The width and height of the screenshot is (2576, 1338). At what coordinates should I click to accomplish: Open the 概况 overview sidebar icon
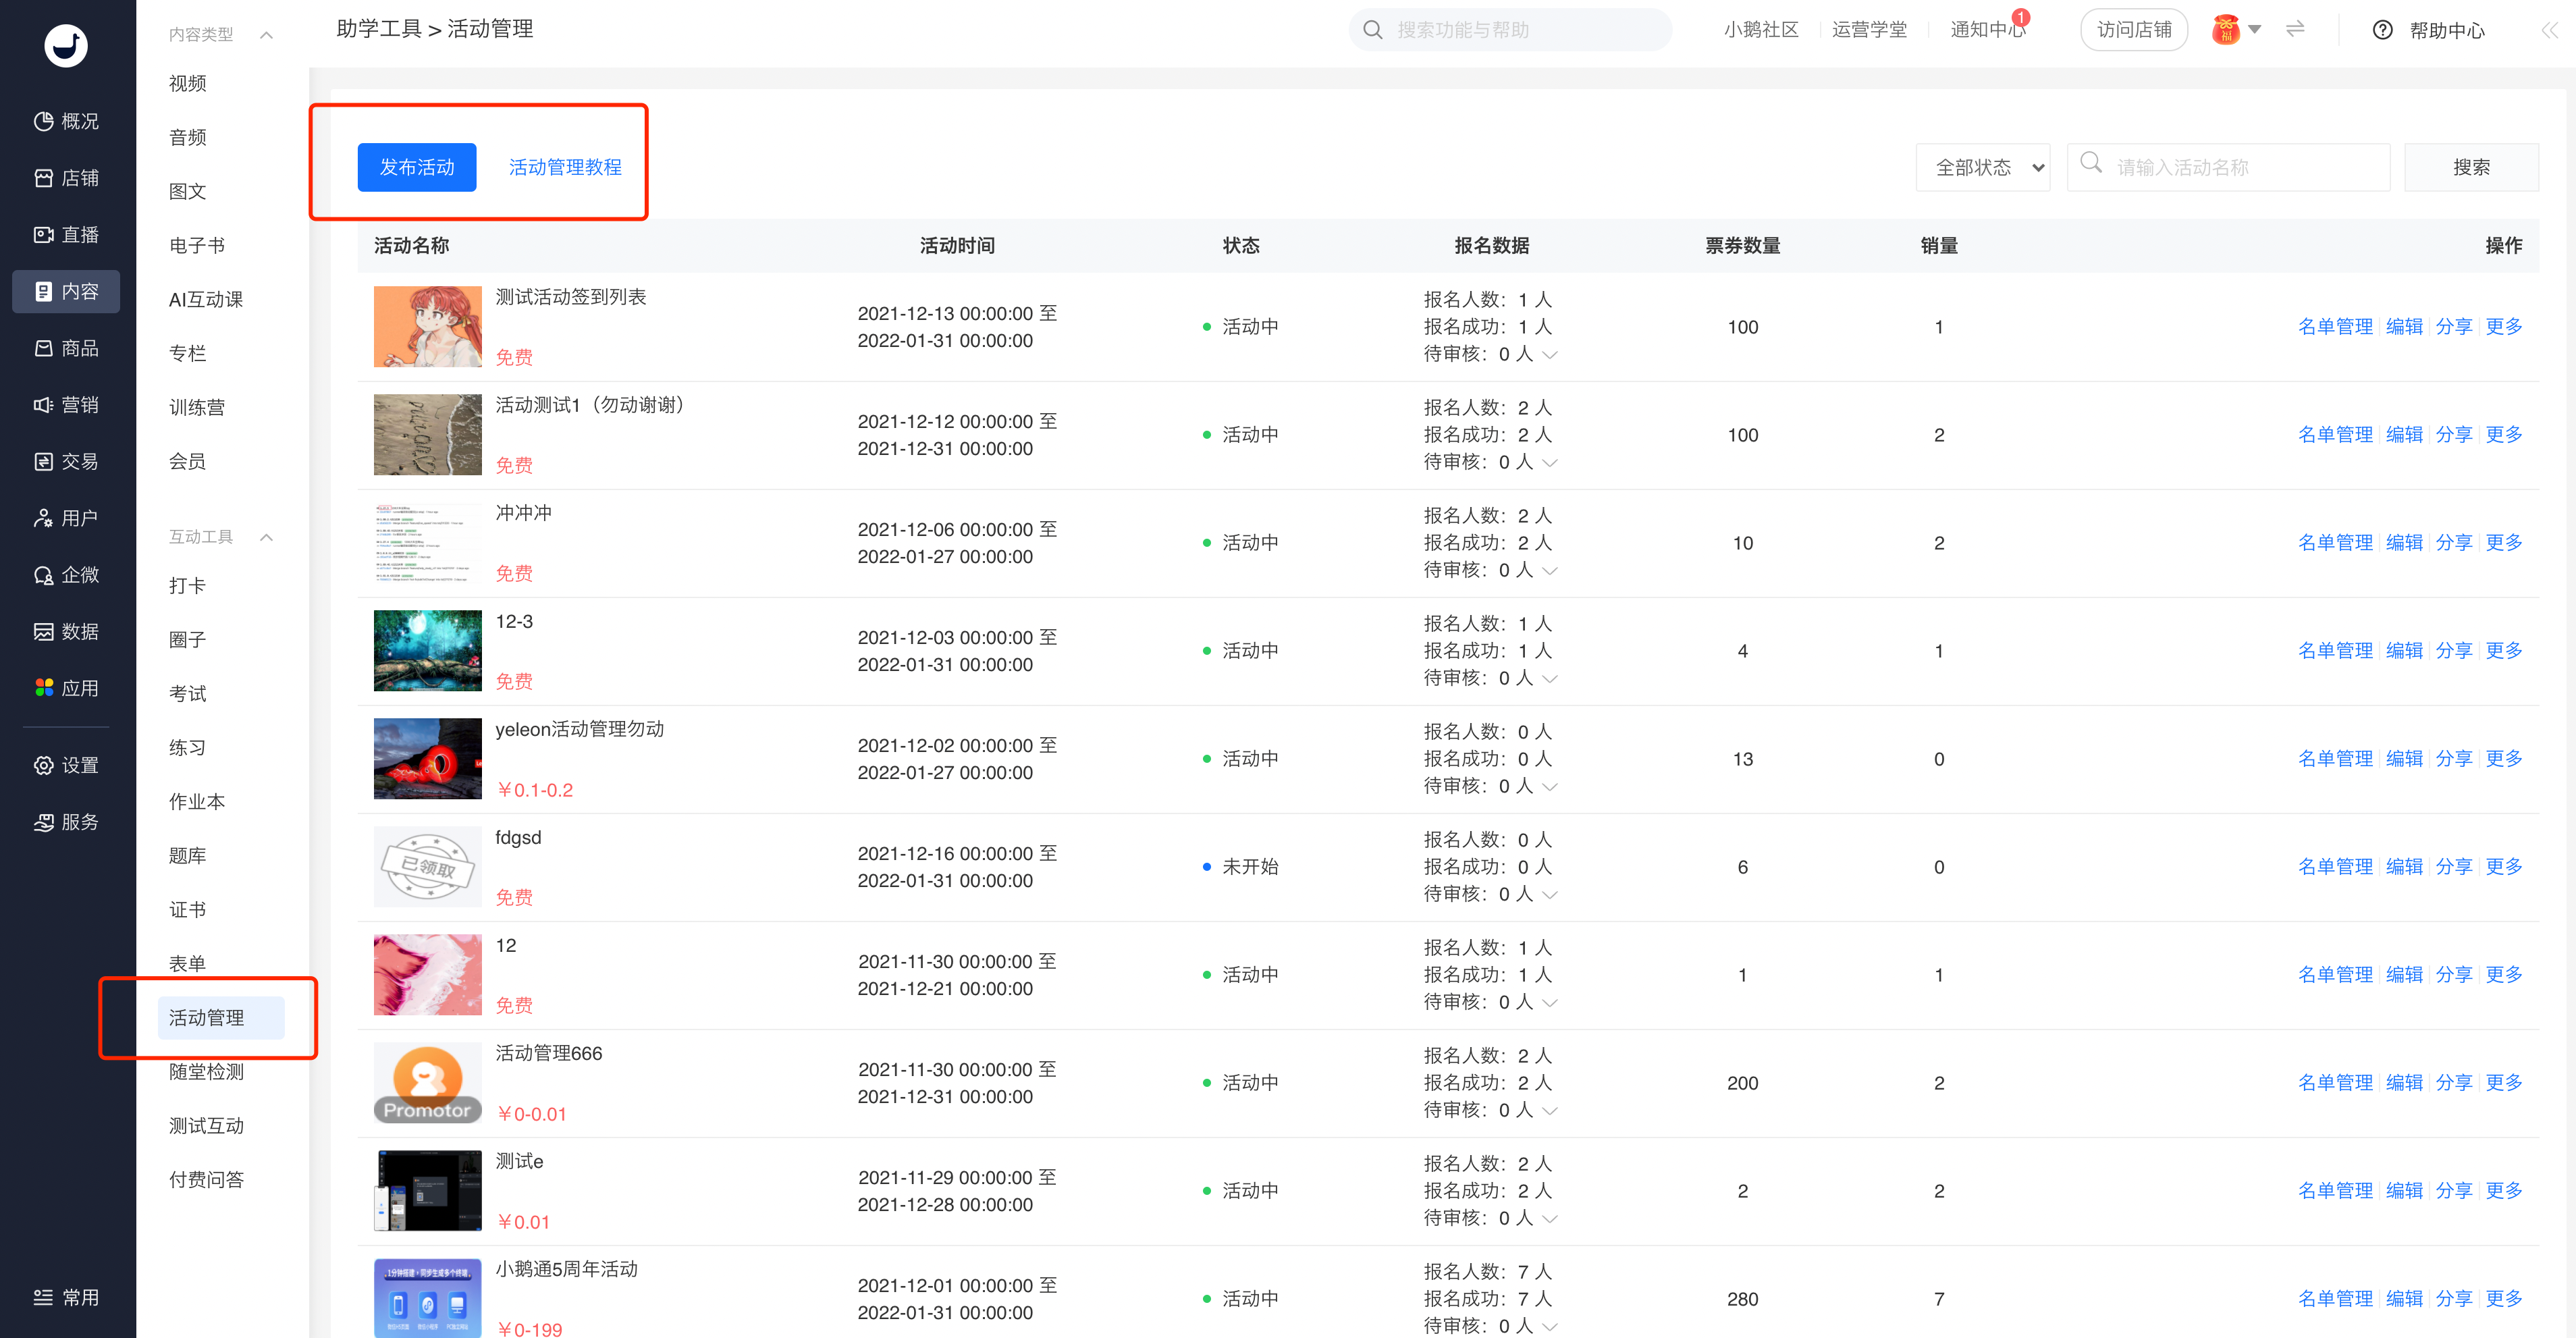coord(43,121)
